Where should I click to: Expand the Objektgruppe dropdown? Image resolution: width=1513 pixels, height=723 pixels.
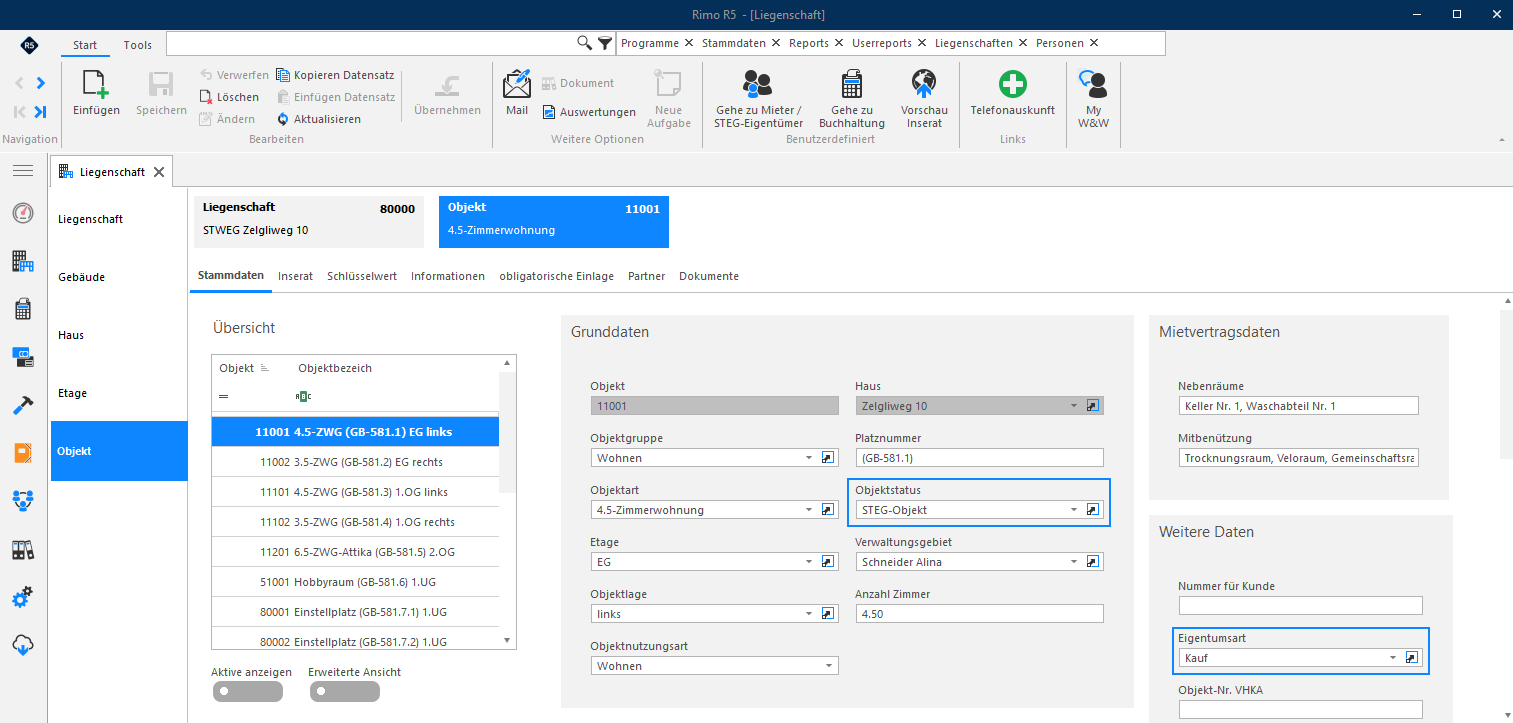(x=809, y=458)
